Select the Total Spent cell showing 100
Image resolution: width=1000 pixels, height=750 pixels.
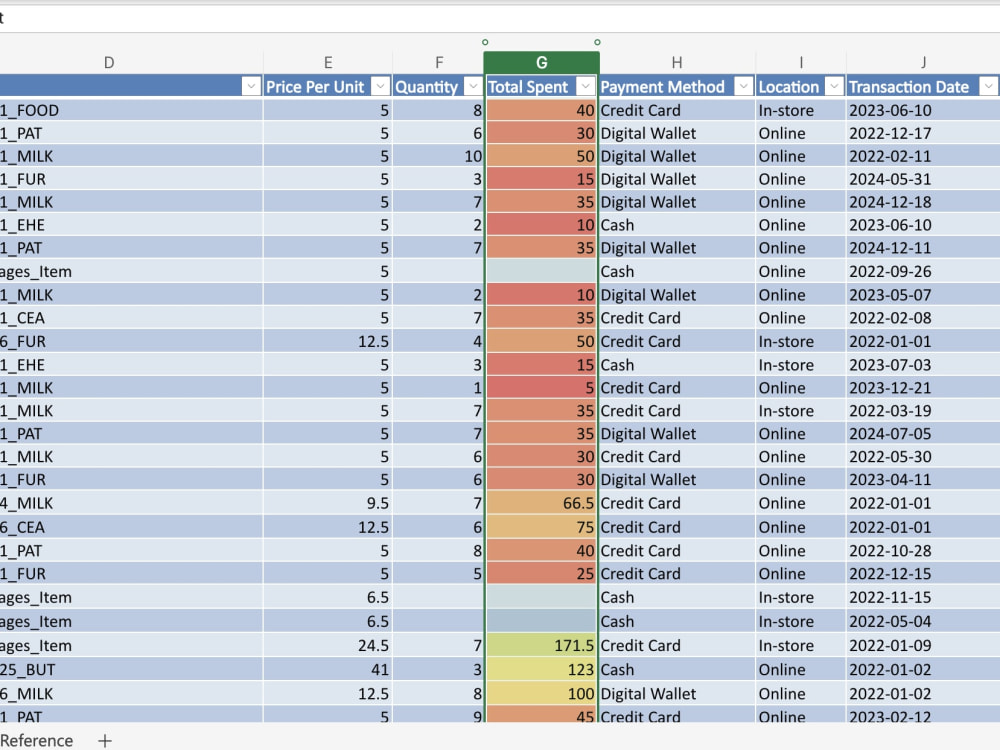point(541,694)
